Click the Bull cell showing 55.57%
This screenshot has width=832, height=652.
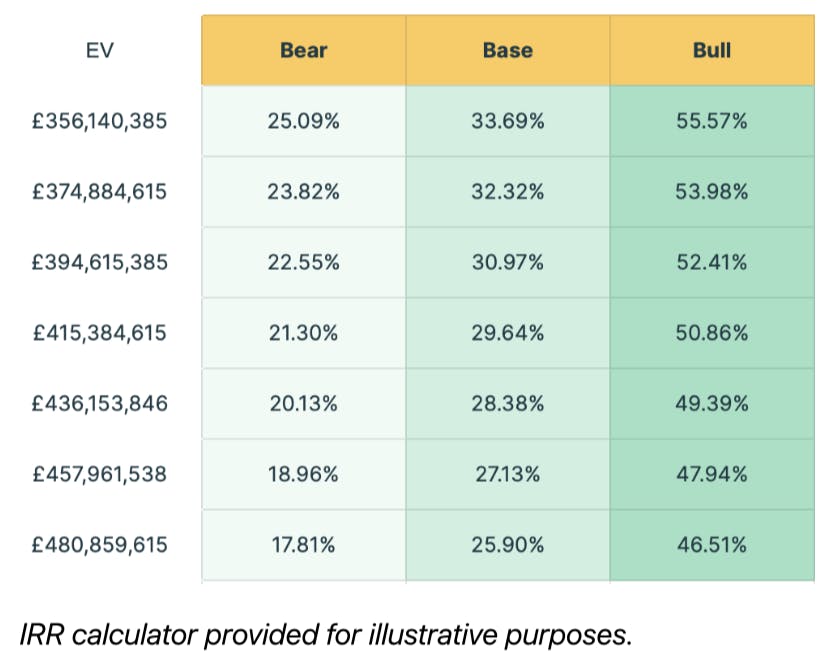711,121
